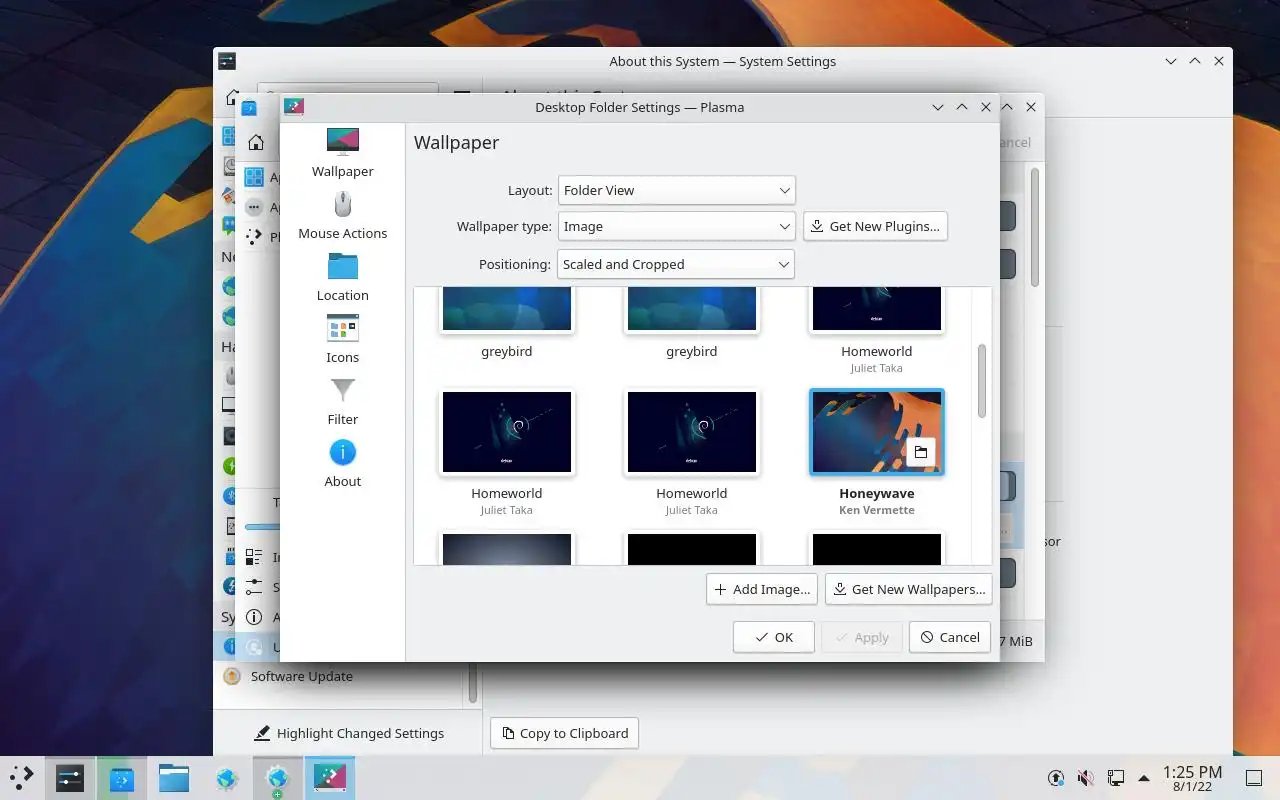Image resolution: width=1280 pixels, height=800 pixels.
Task: Click the open-folder icon on Honeywave thumbnail
Action: pyautogui.click(x=921, y=452)
